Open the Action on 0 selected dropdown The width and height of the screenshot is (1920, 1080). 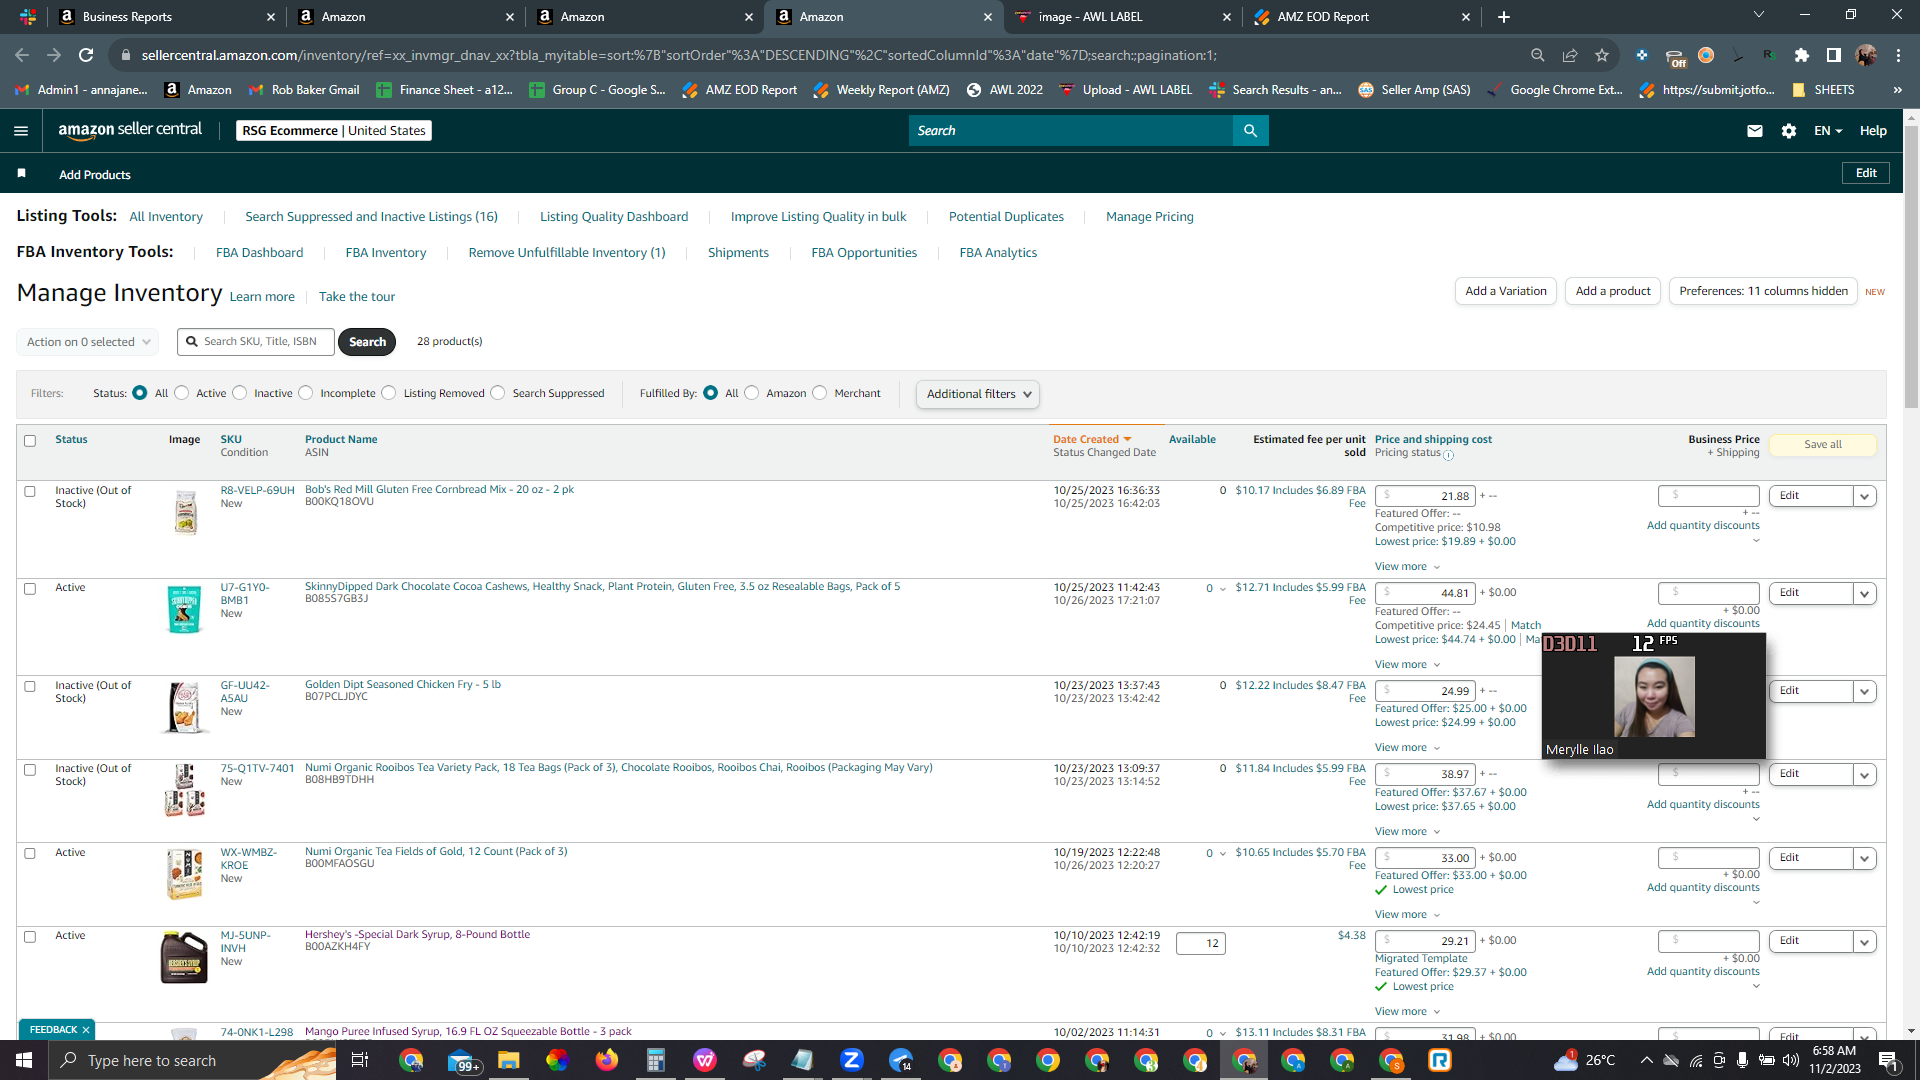(88, 342)
